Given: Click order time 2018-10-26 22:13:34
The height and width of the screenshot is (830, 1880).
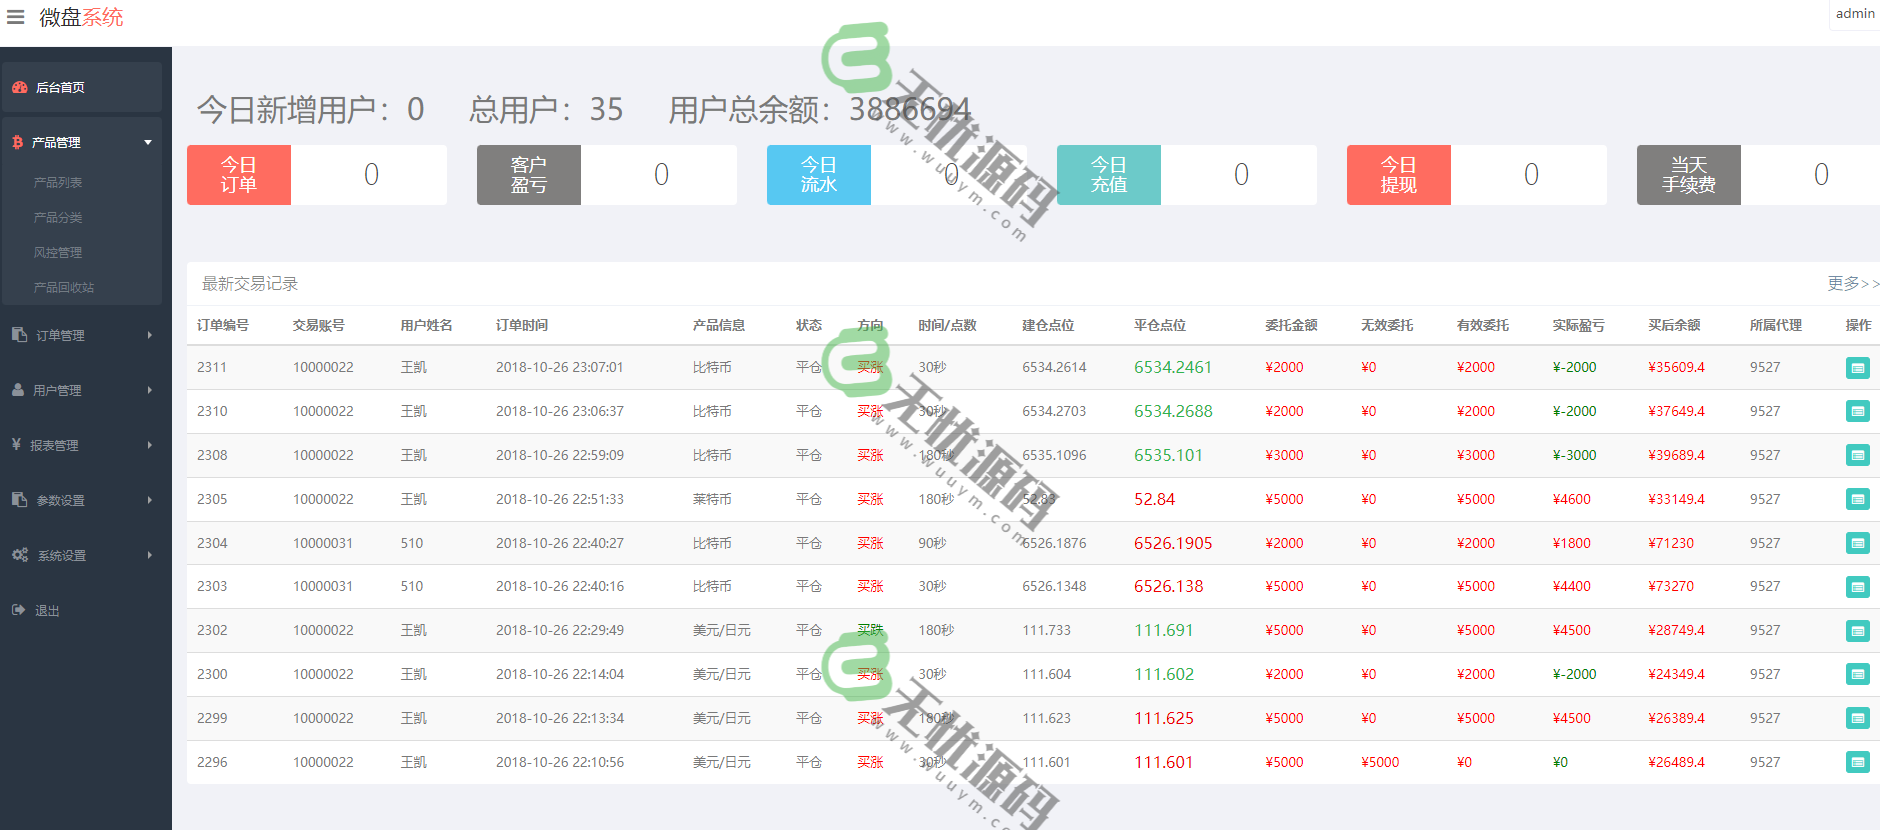Looking at the screenshot, I should pyautogui.click(x=560, y=718).
